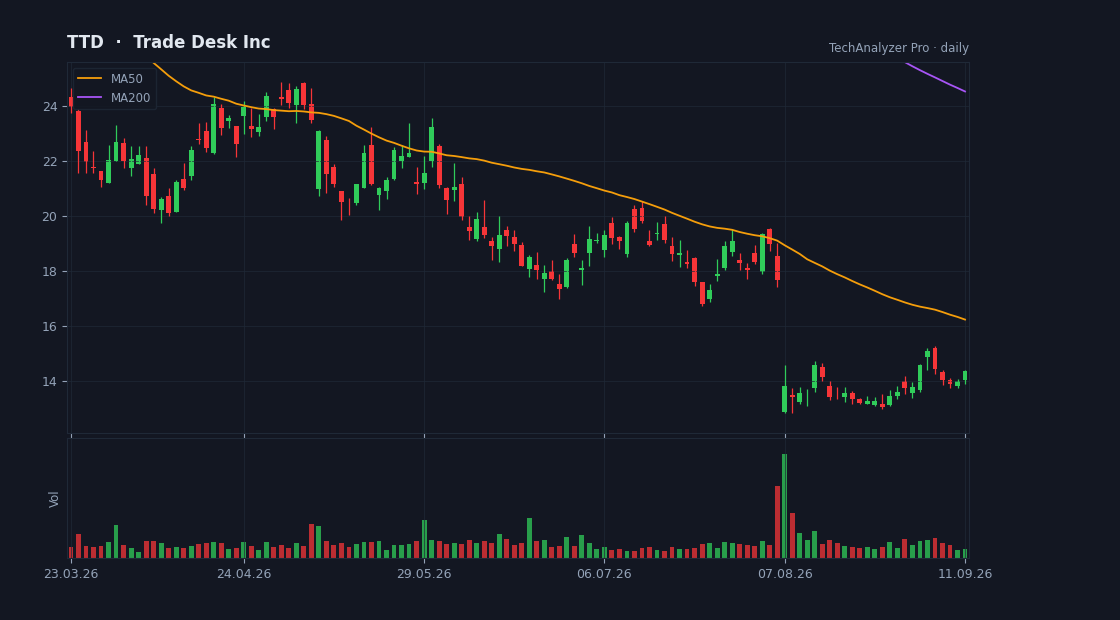Click the gap-down green candle at 07.08.26
Viewport: 1120px width, 620px height.
pos(784,399)
